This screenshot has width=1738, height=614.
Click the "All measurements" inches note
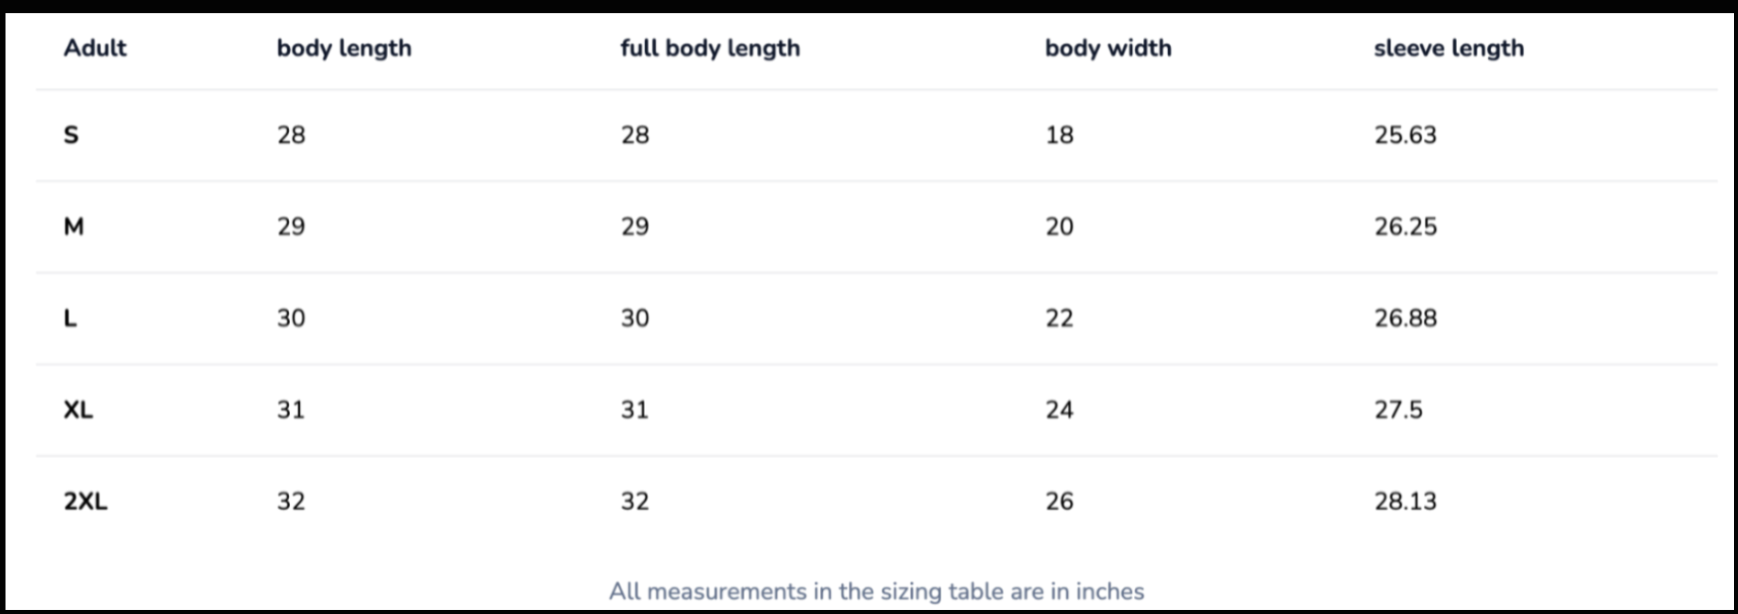(876, 591)
